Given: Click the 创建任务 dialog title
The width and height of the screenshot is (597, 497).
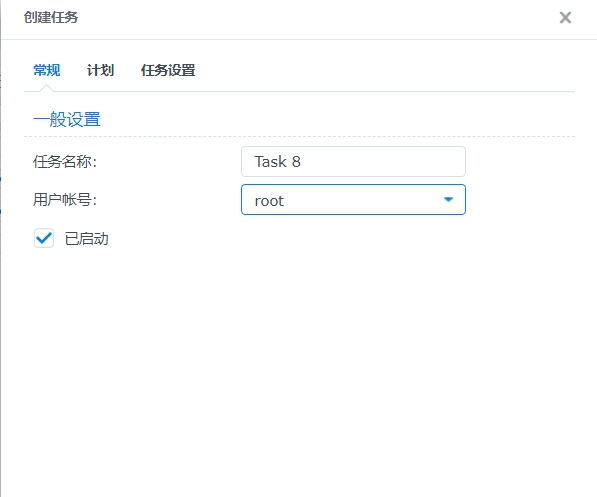Looking at the screenshot, I should pyautogui.click(x=51, y=17).
